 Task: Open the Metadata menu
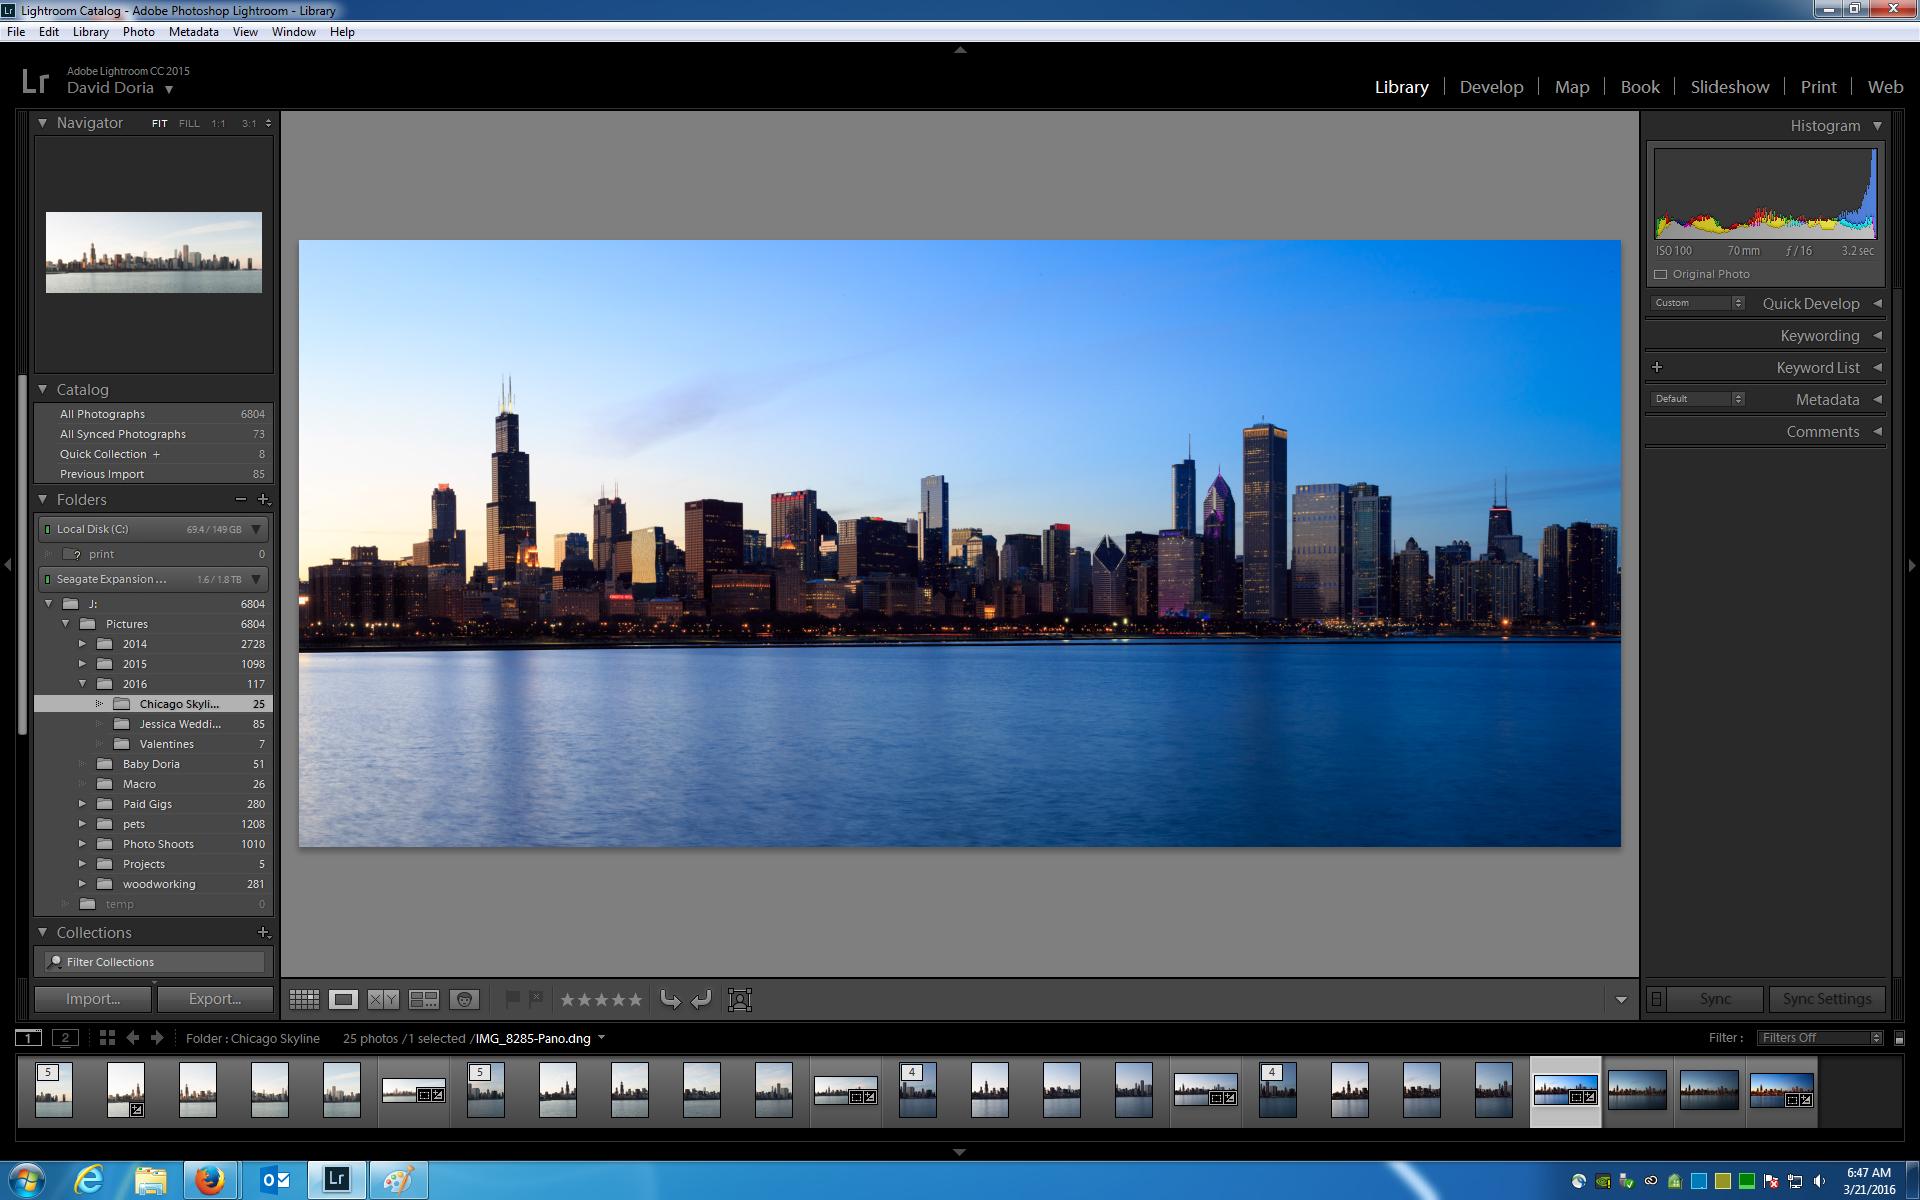(x=193, y=32)
